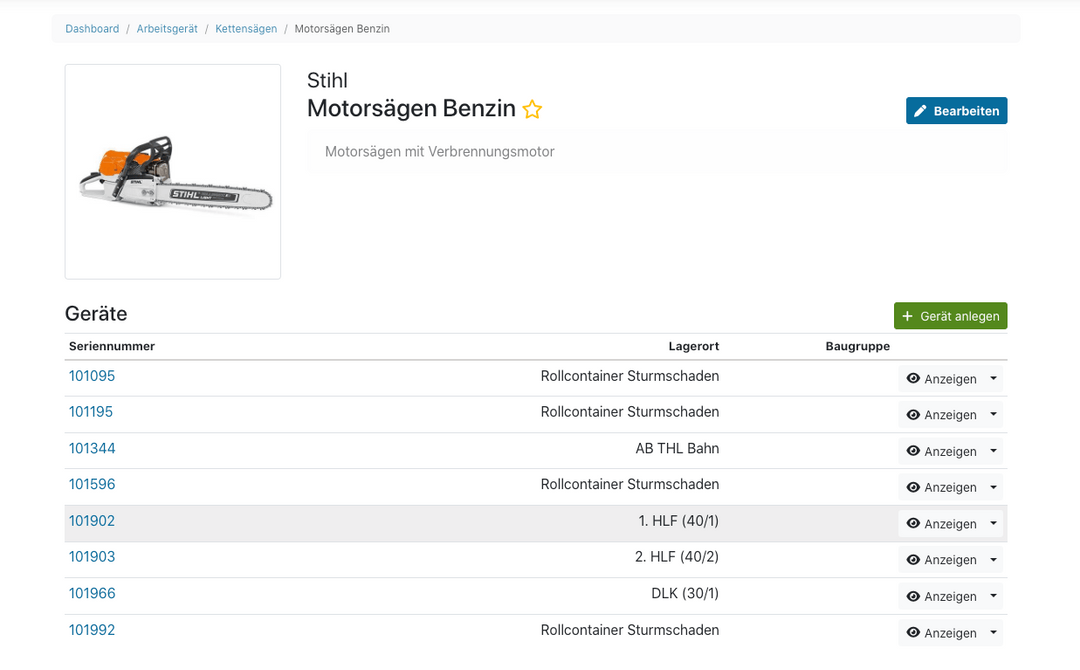Screen dimensions: 1080x670
Task: Open device serial number 101095
Action: coord(92,376)
